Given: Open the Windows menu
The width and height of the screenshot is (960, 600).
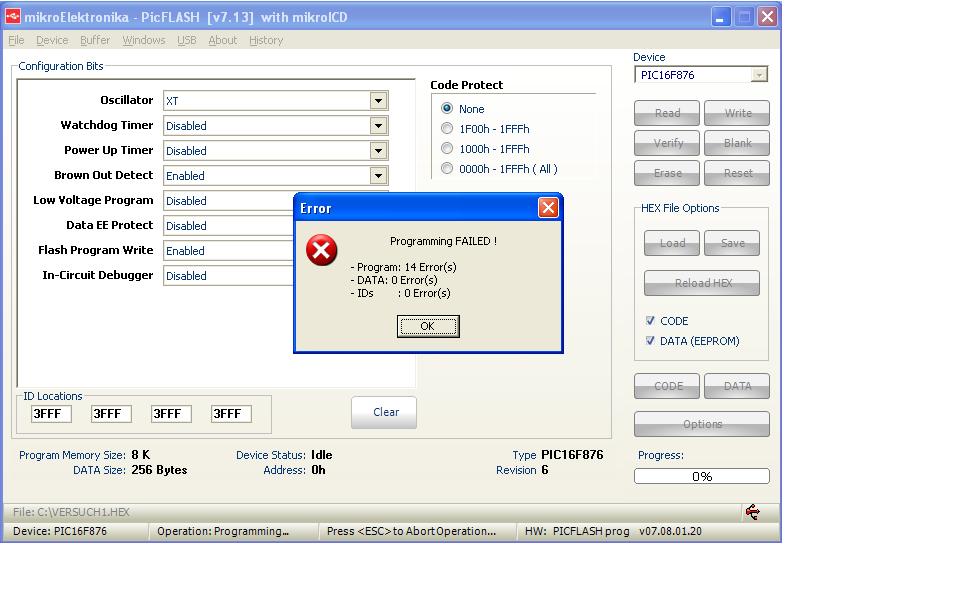Looking at the screenshot, I should pos(144,40).
